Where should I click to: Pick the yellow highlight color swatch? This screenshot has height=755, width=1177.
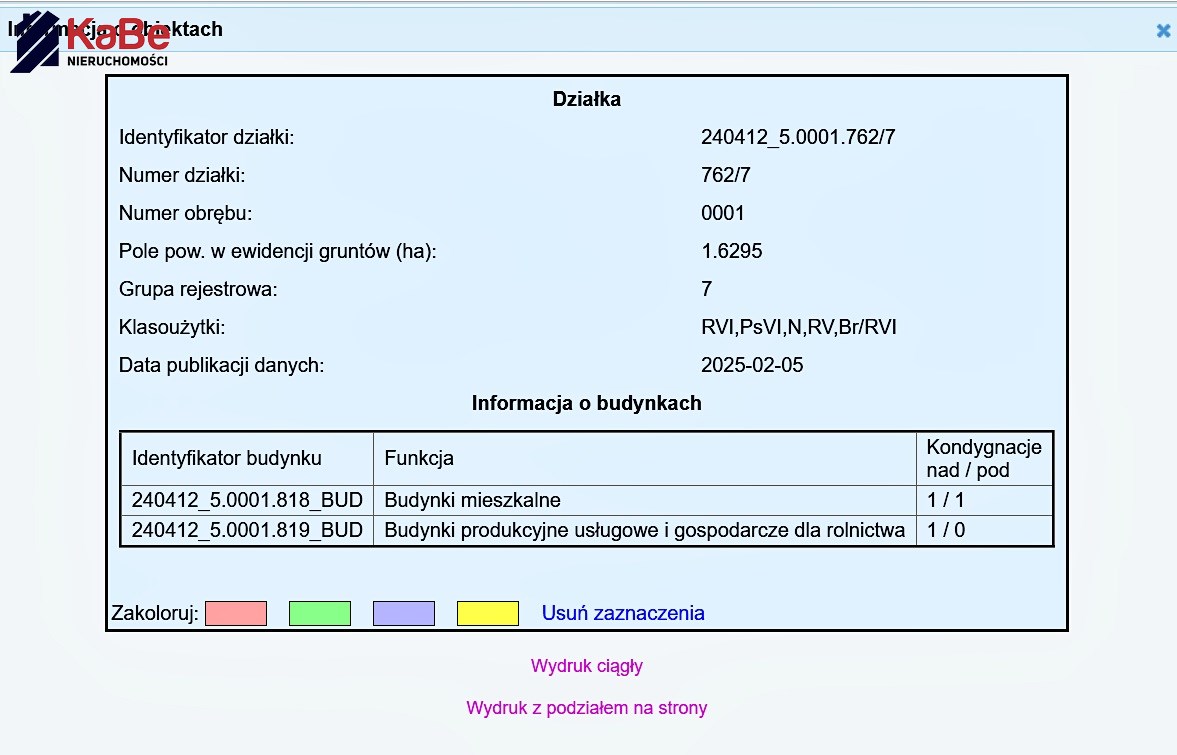[x=488, y=613]
